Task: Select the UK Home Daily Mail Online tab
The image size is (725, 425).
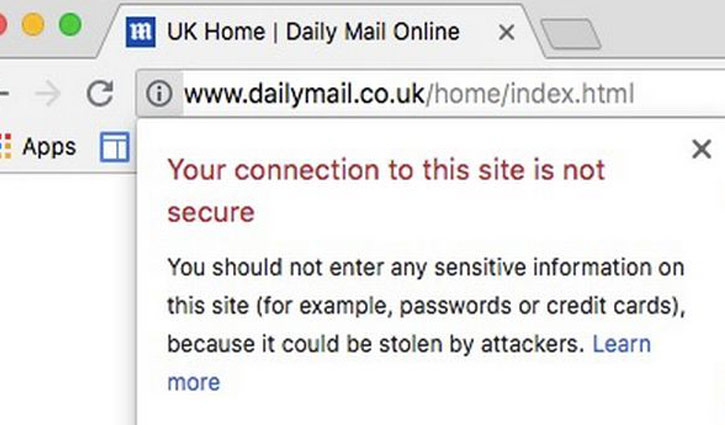Action: pyautogui.click(x=313, y=32)
